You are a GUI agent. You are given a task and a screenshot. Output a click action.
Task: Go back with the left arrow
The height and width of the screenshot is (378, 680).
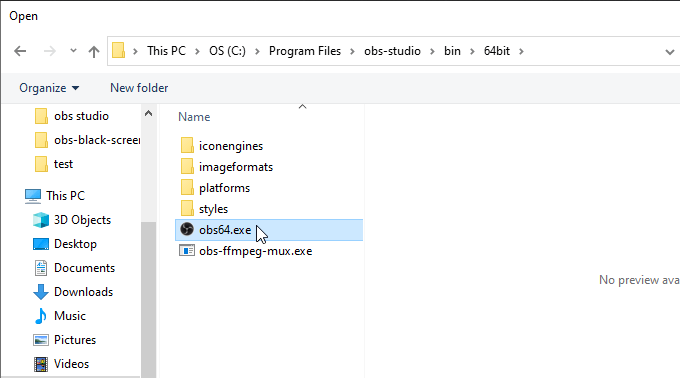click(20, 51)
